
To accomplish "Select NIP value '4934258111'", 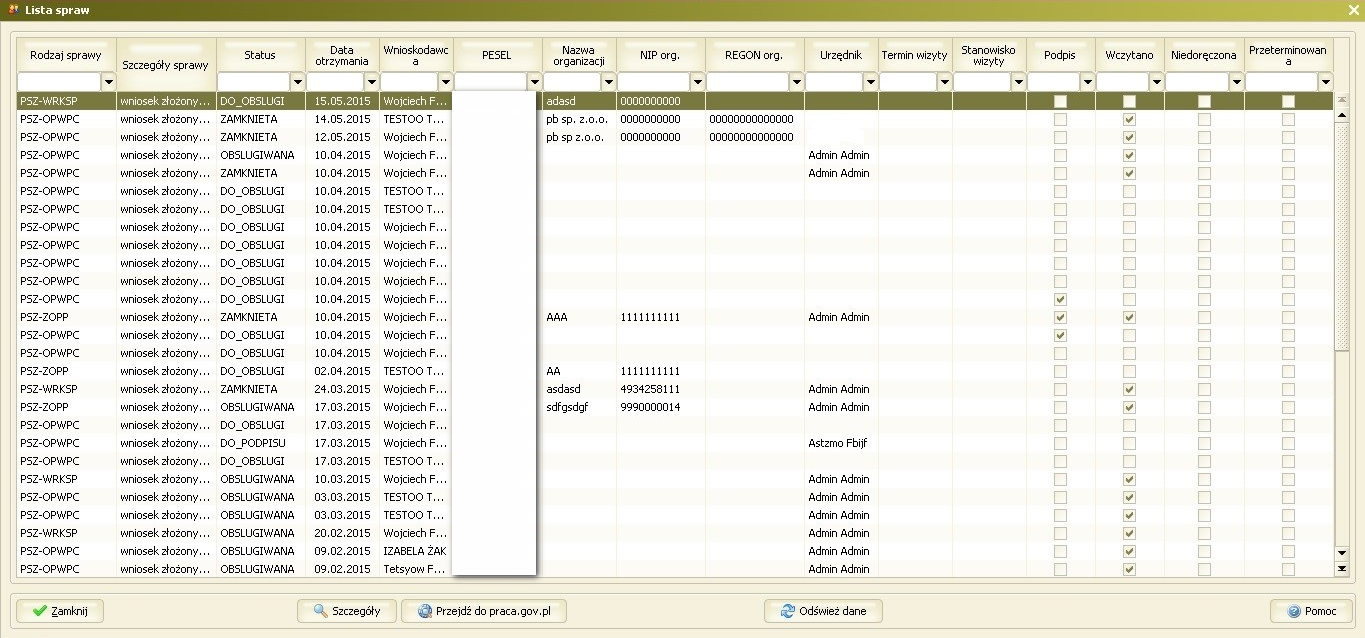I will [x=650, y=389].
